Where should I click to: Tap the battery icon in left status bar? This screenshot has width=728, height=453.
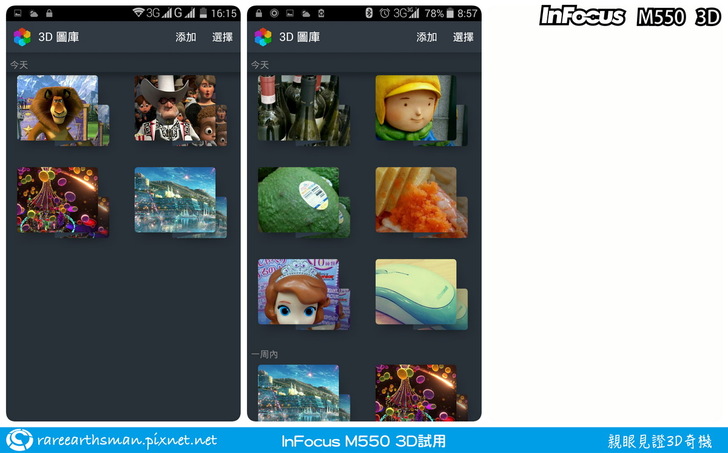pos(203,13)
